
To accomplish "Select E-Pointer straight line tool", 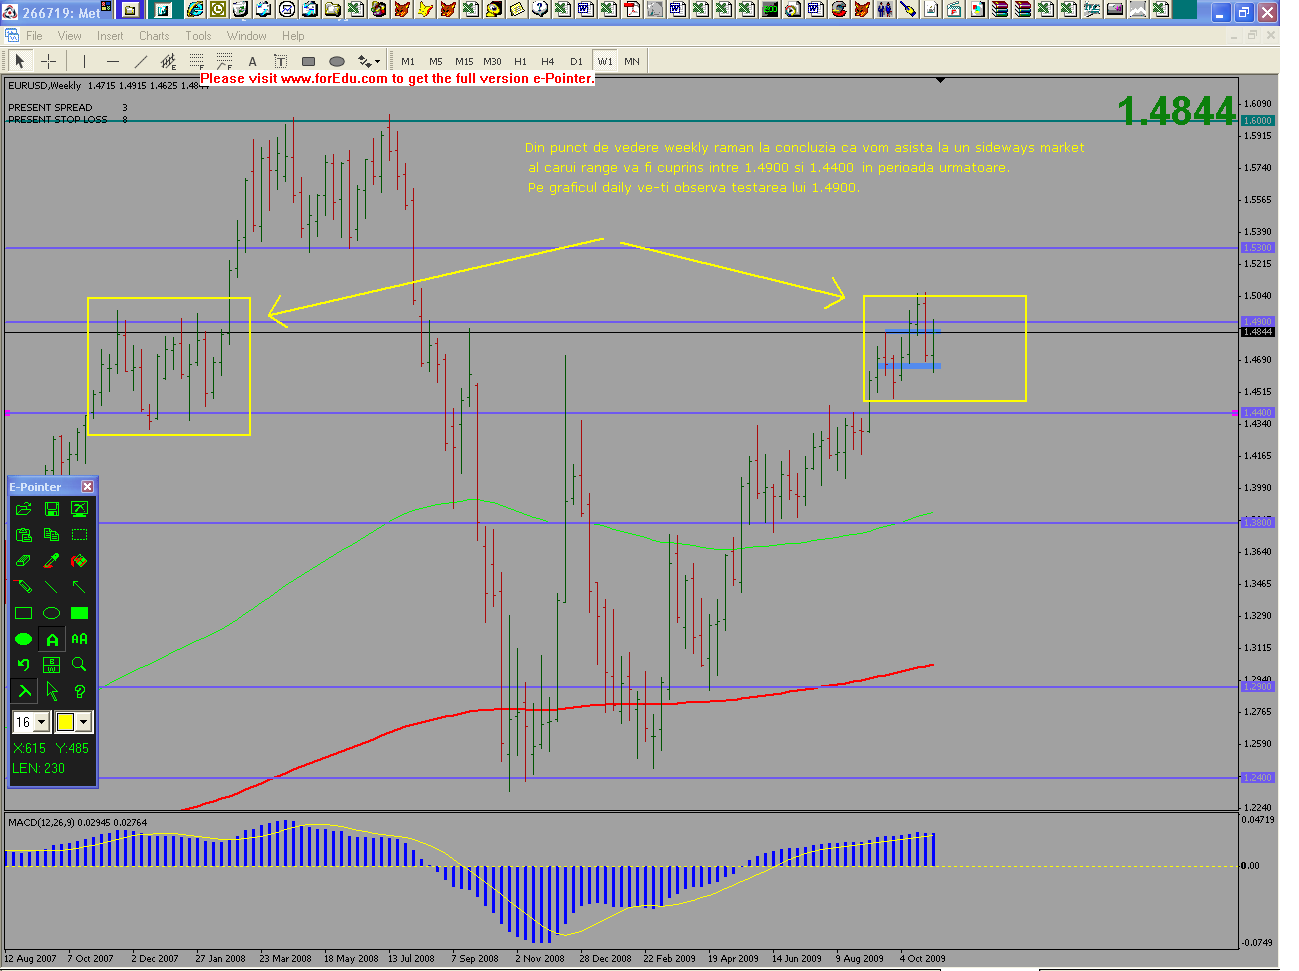I will coord(52,587).
